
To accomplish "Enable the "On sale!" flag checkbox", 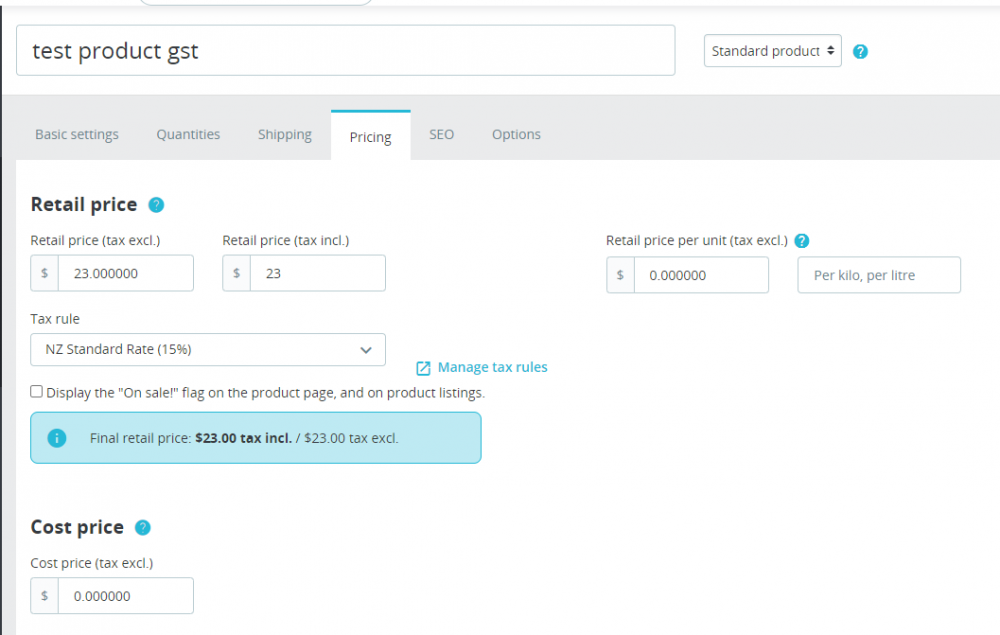I will (x=37, y=392).
